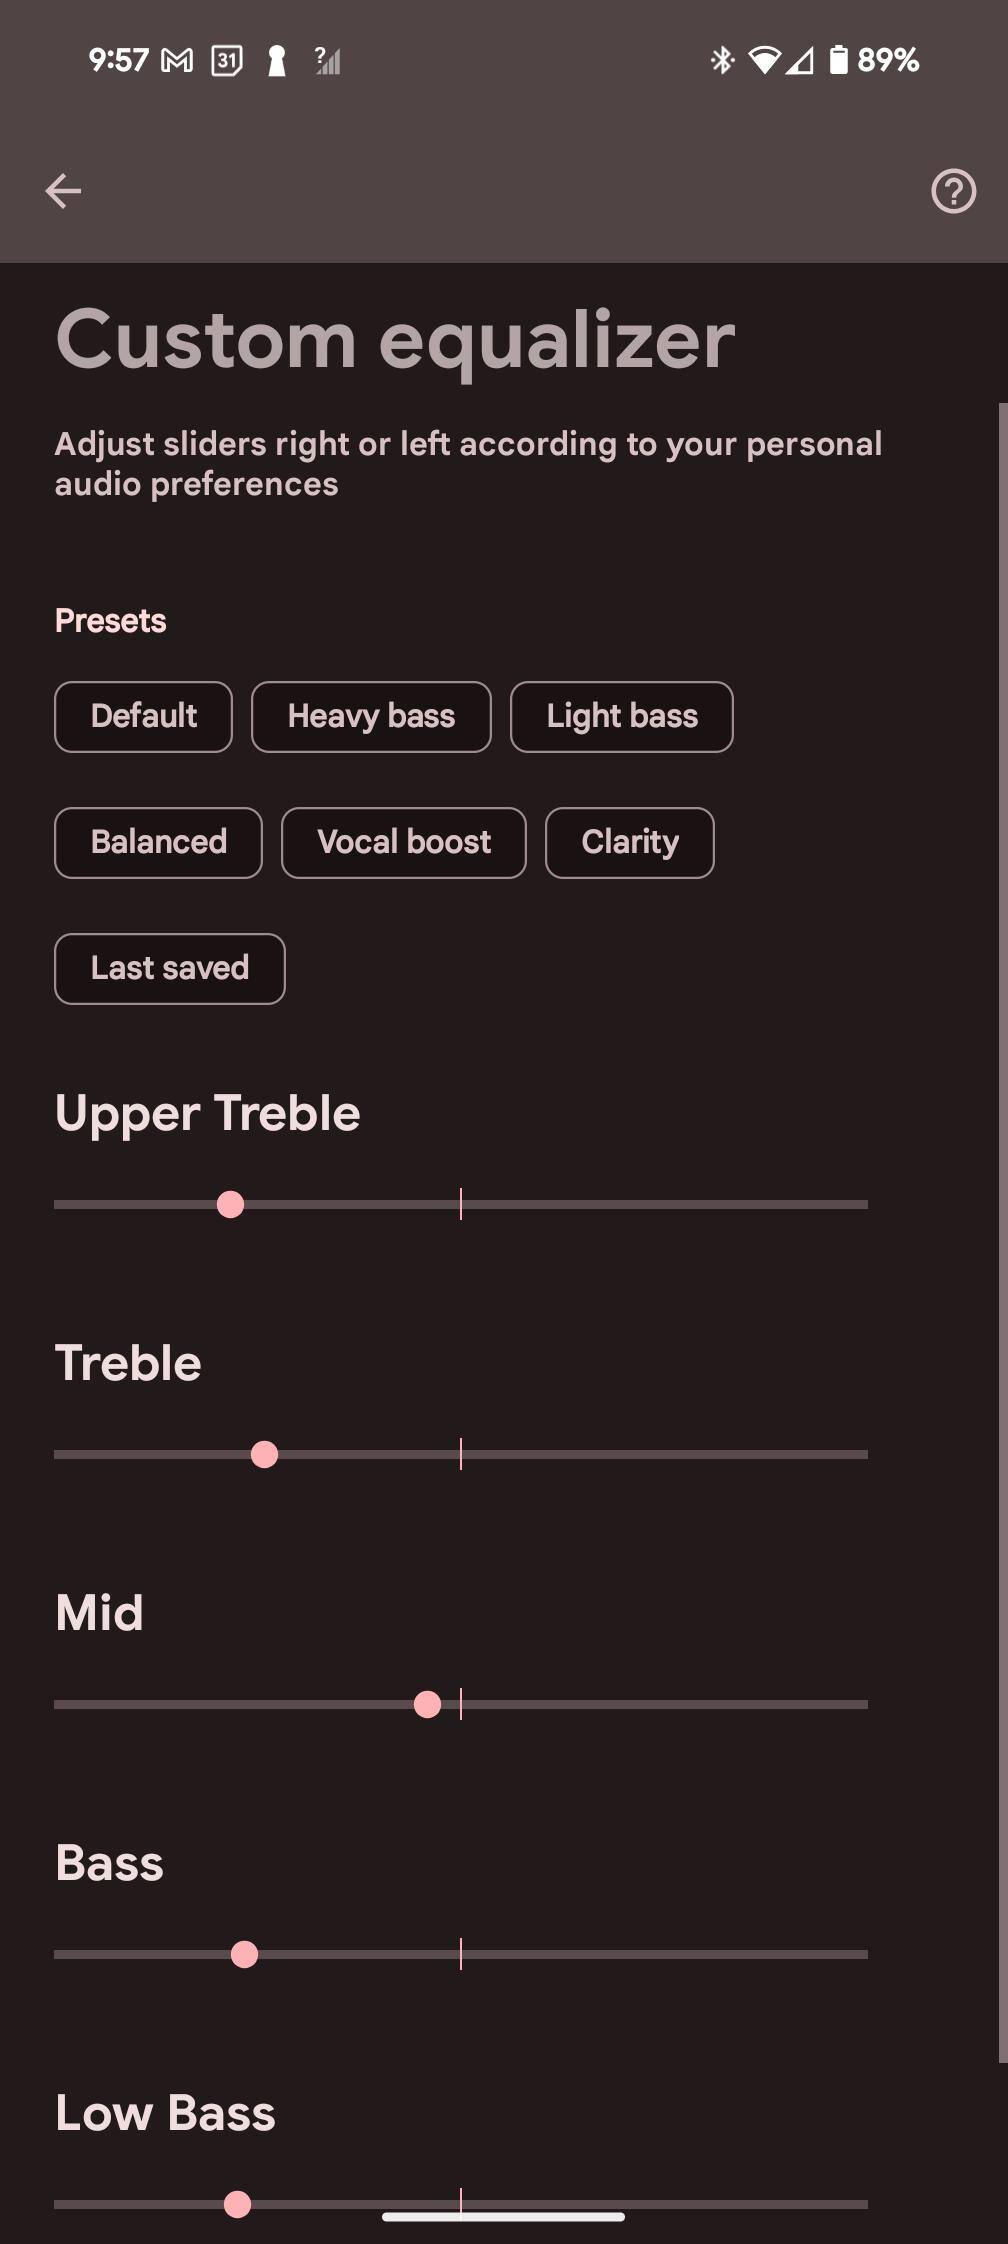Click the Low Bass slider handle

[238, 2203]
